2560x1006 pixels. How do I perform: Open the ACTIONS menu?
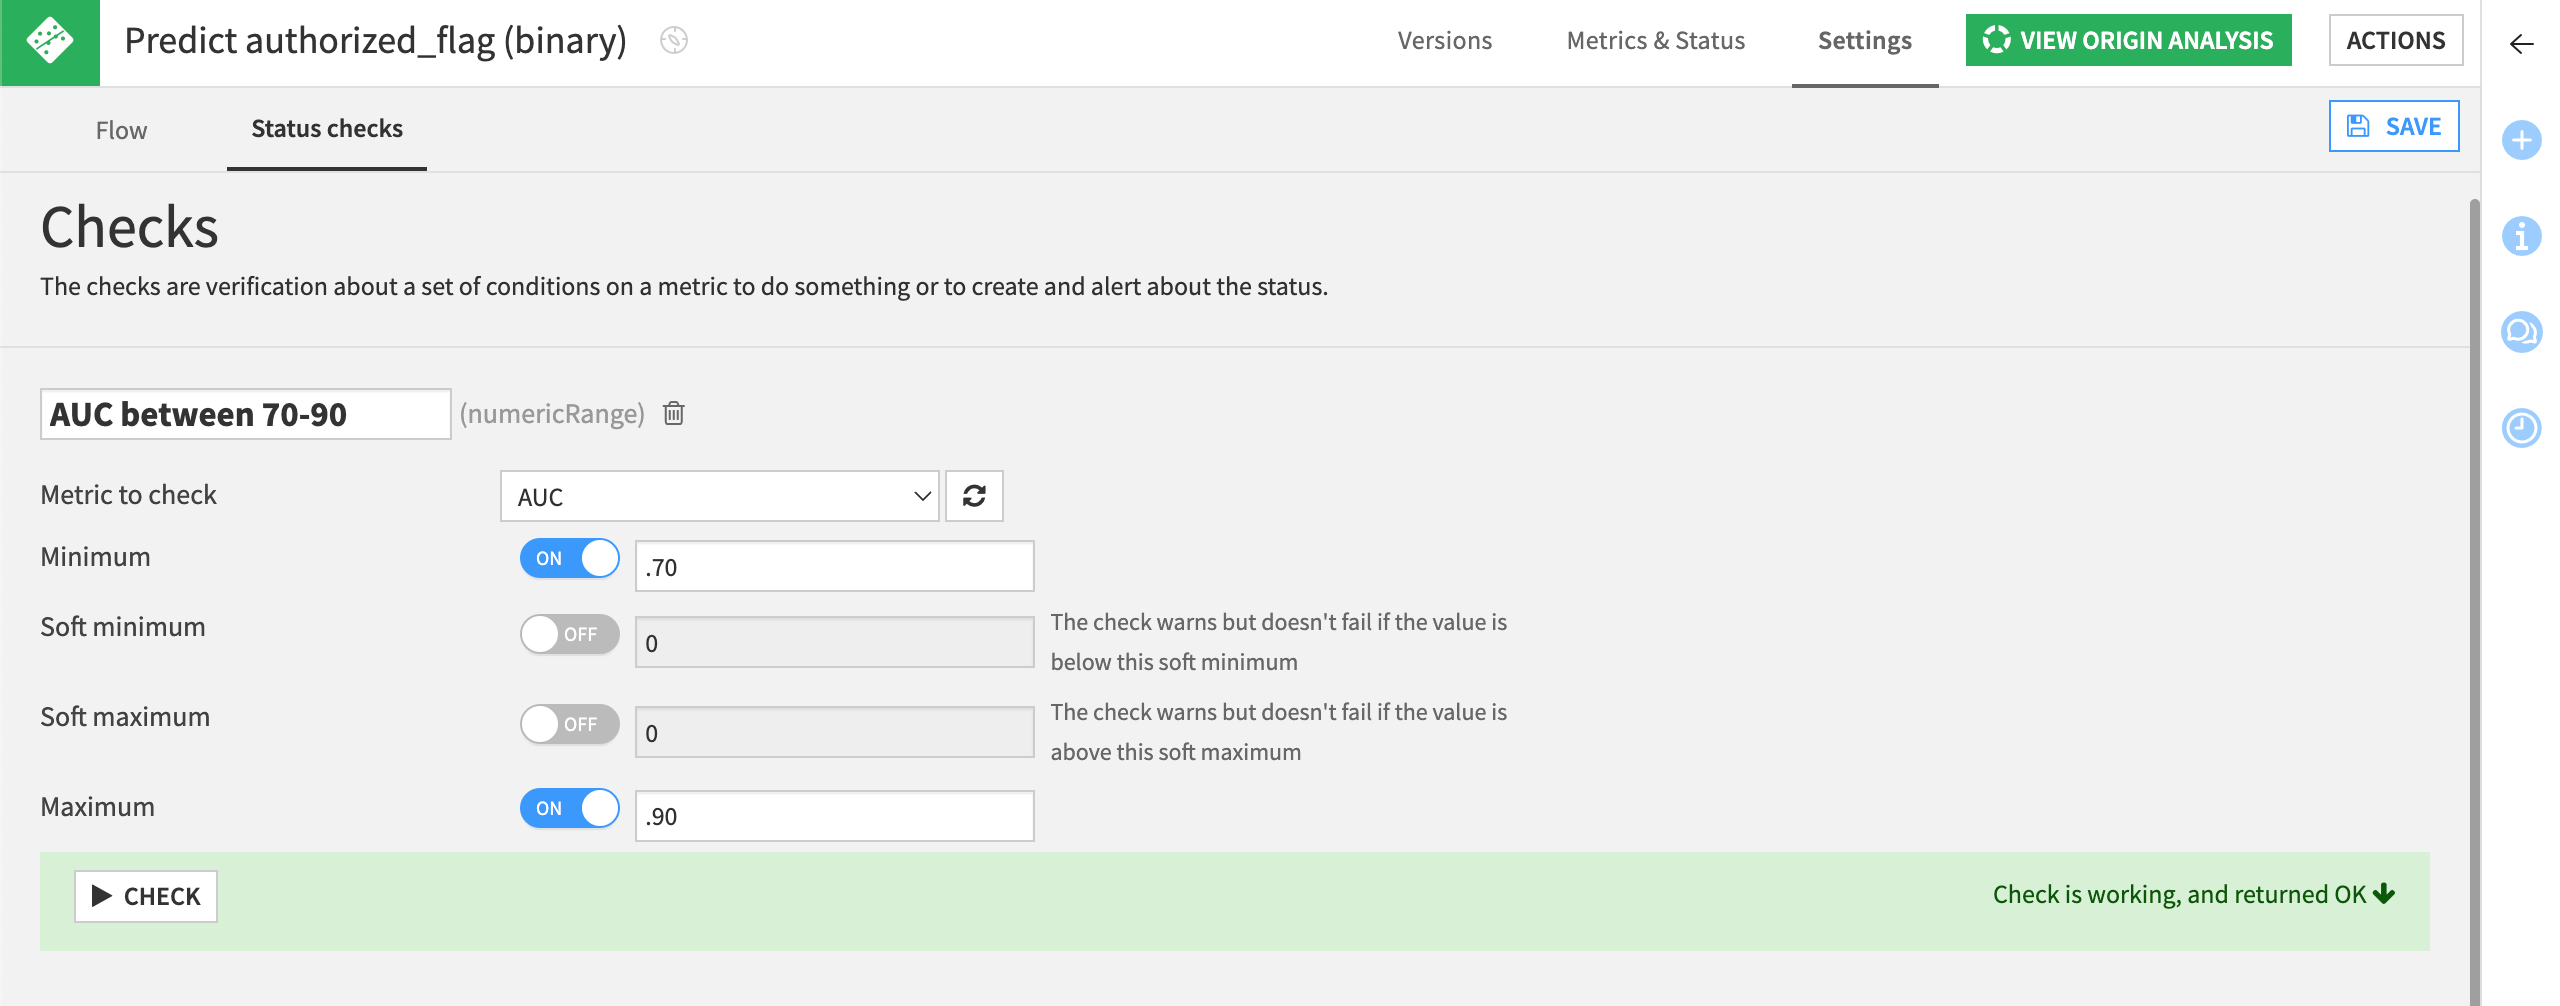point(2395,41)
